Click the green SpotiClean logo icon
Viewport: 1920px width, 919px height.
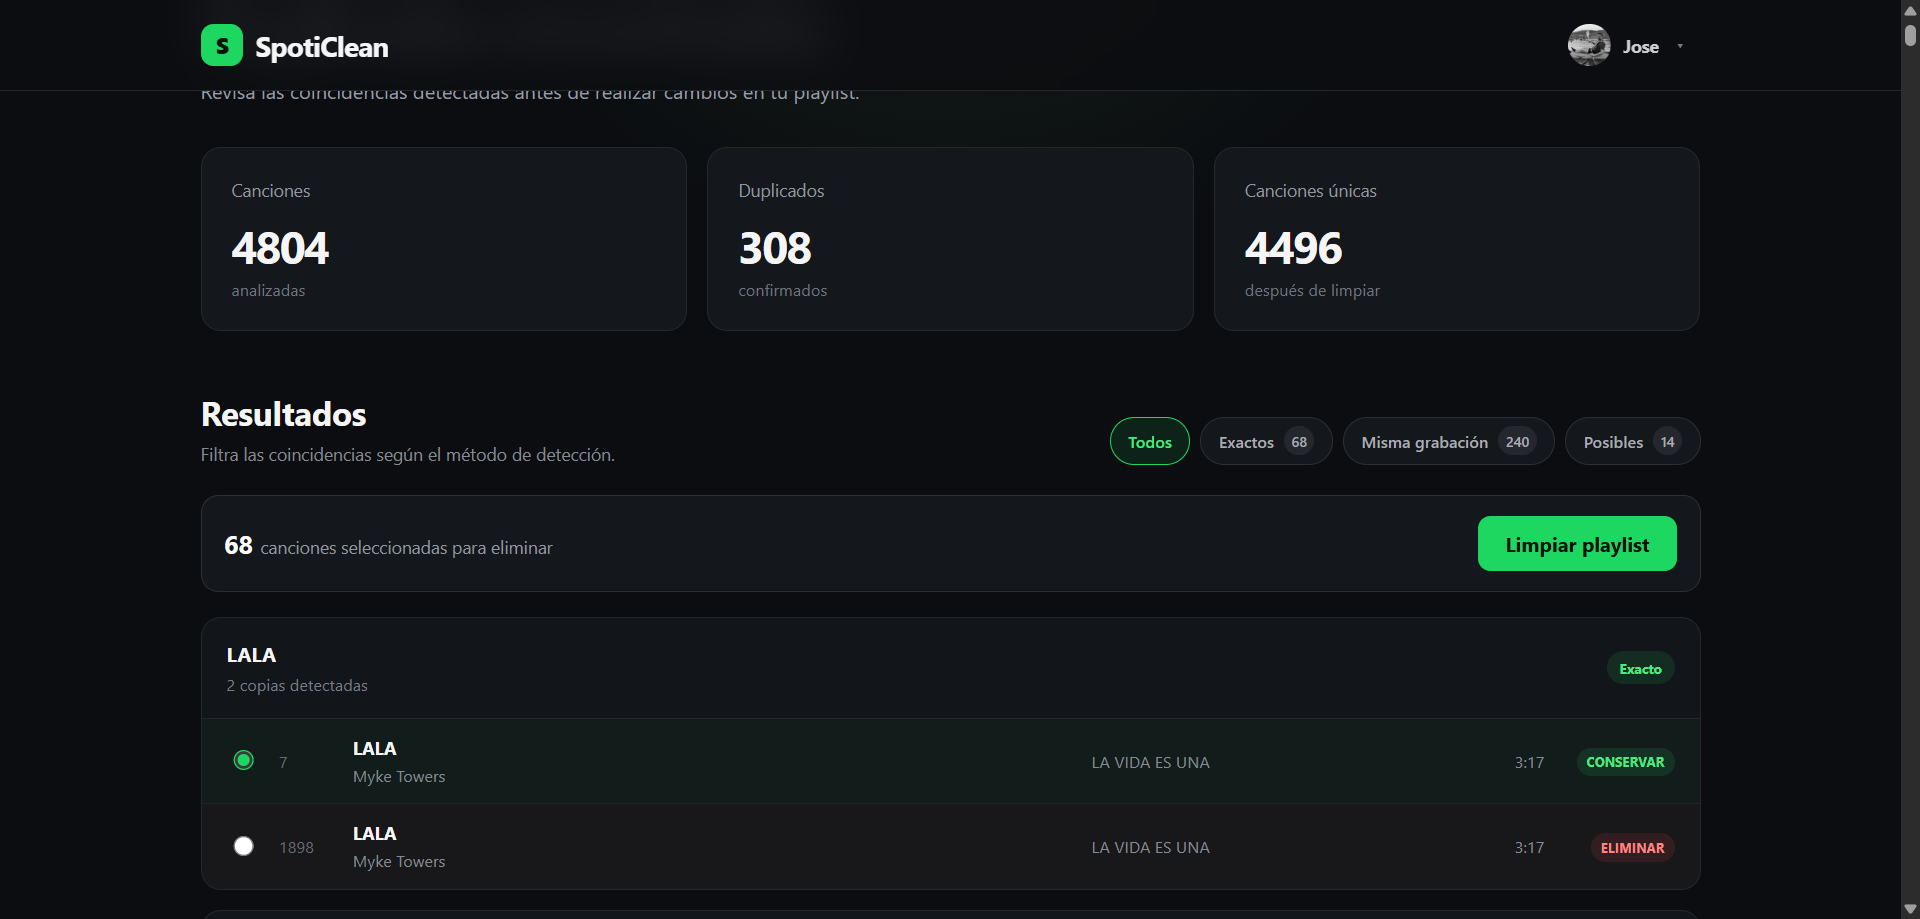pyautogui.click(x=222, y=45)
